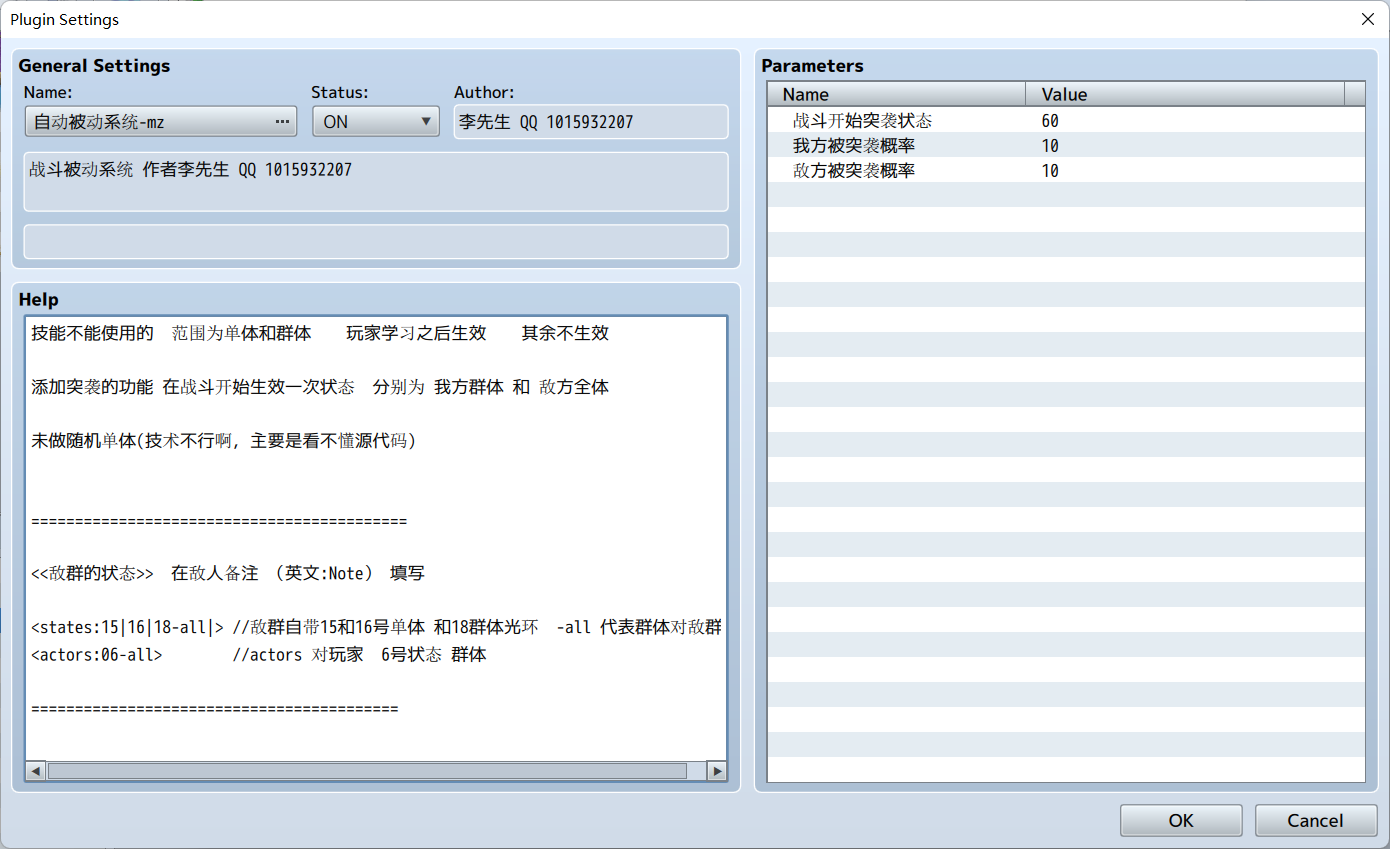Click the empty field below the description
The height and width of the screenshot is (849, 1390).
(x=376, y=242)
